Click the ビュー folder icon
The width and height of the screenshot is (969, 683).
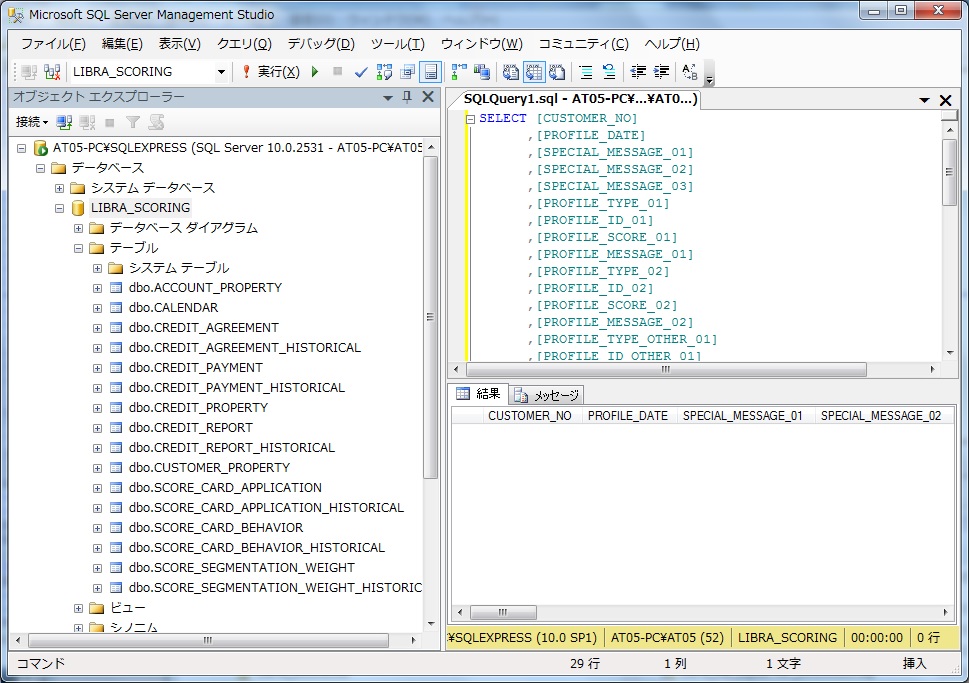click(x=96, y=608)
